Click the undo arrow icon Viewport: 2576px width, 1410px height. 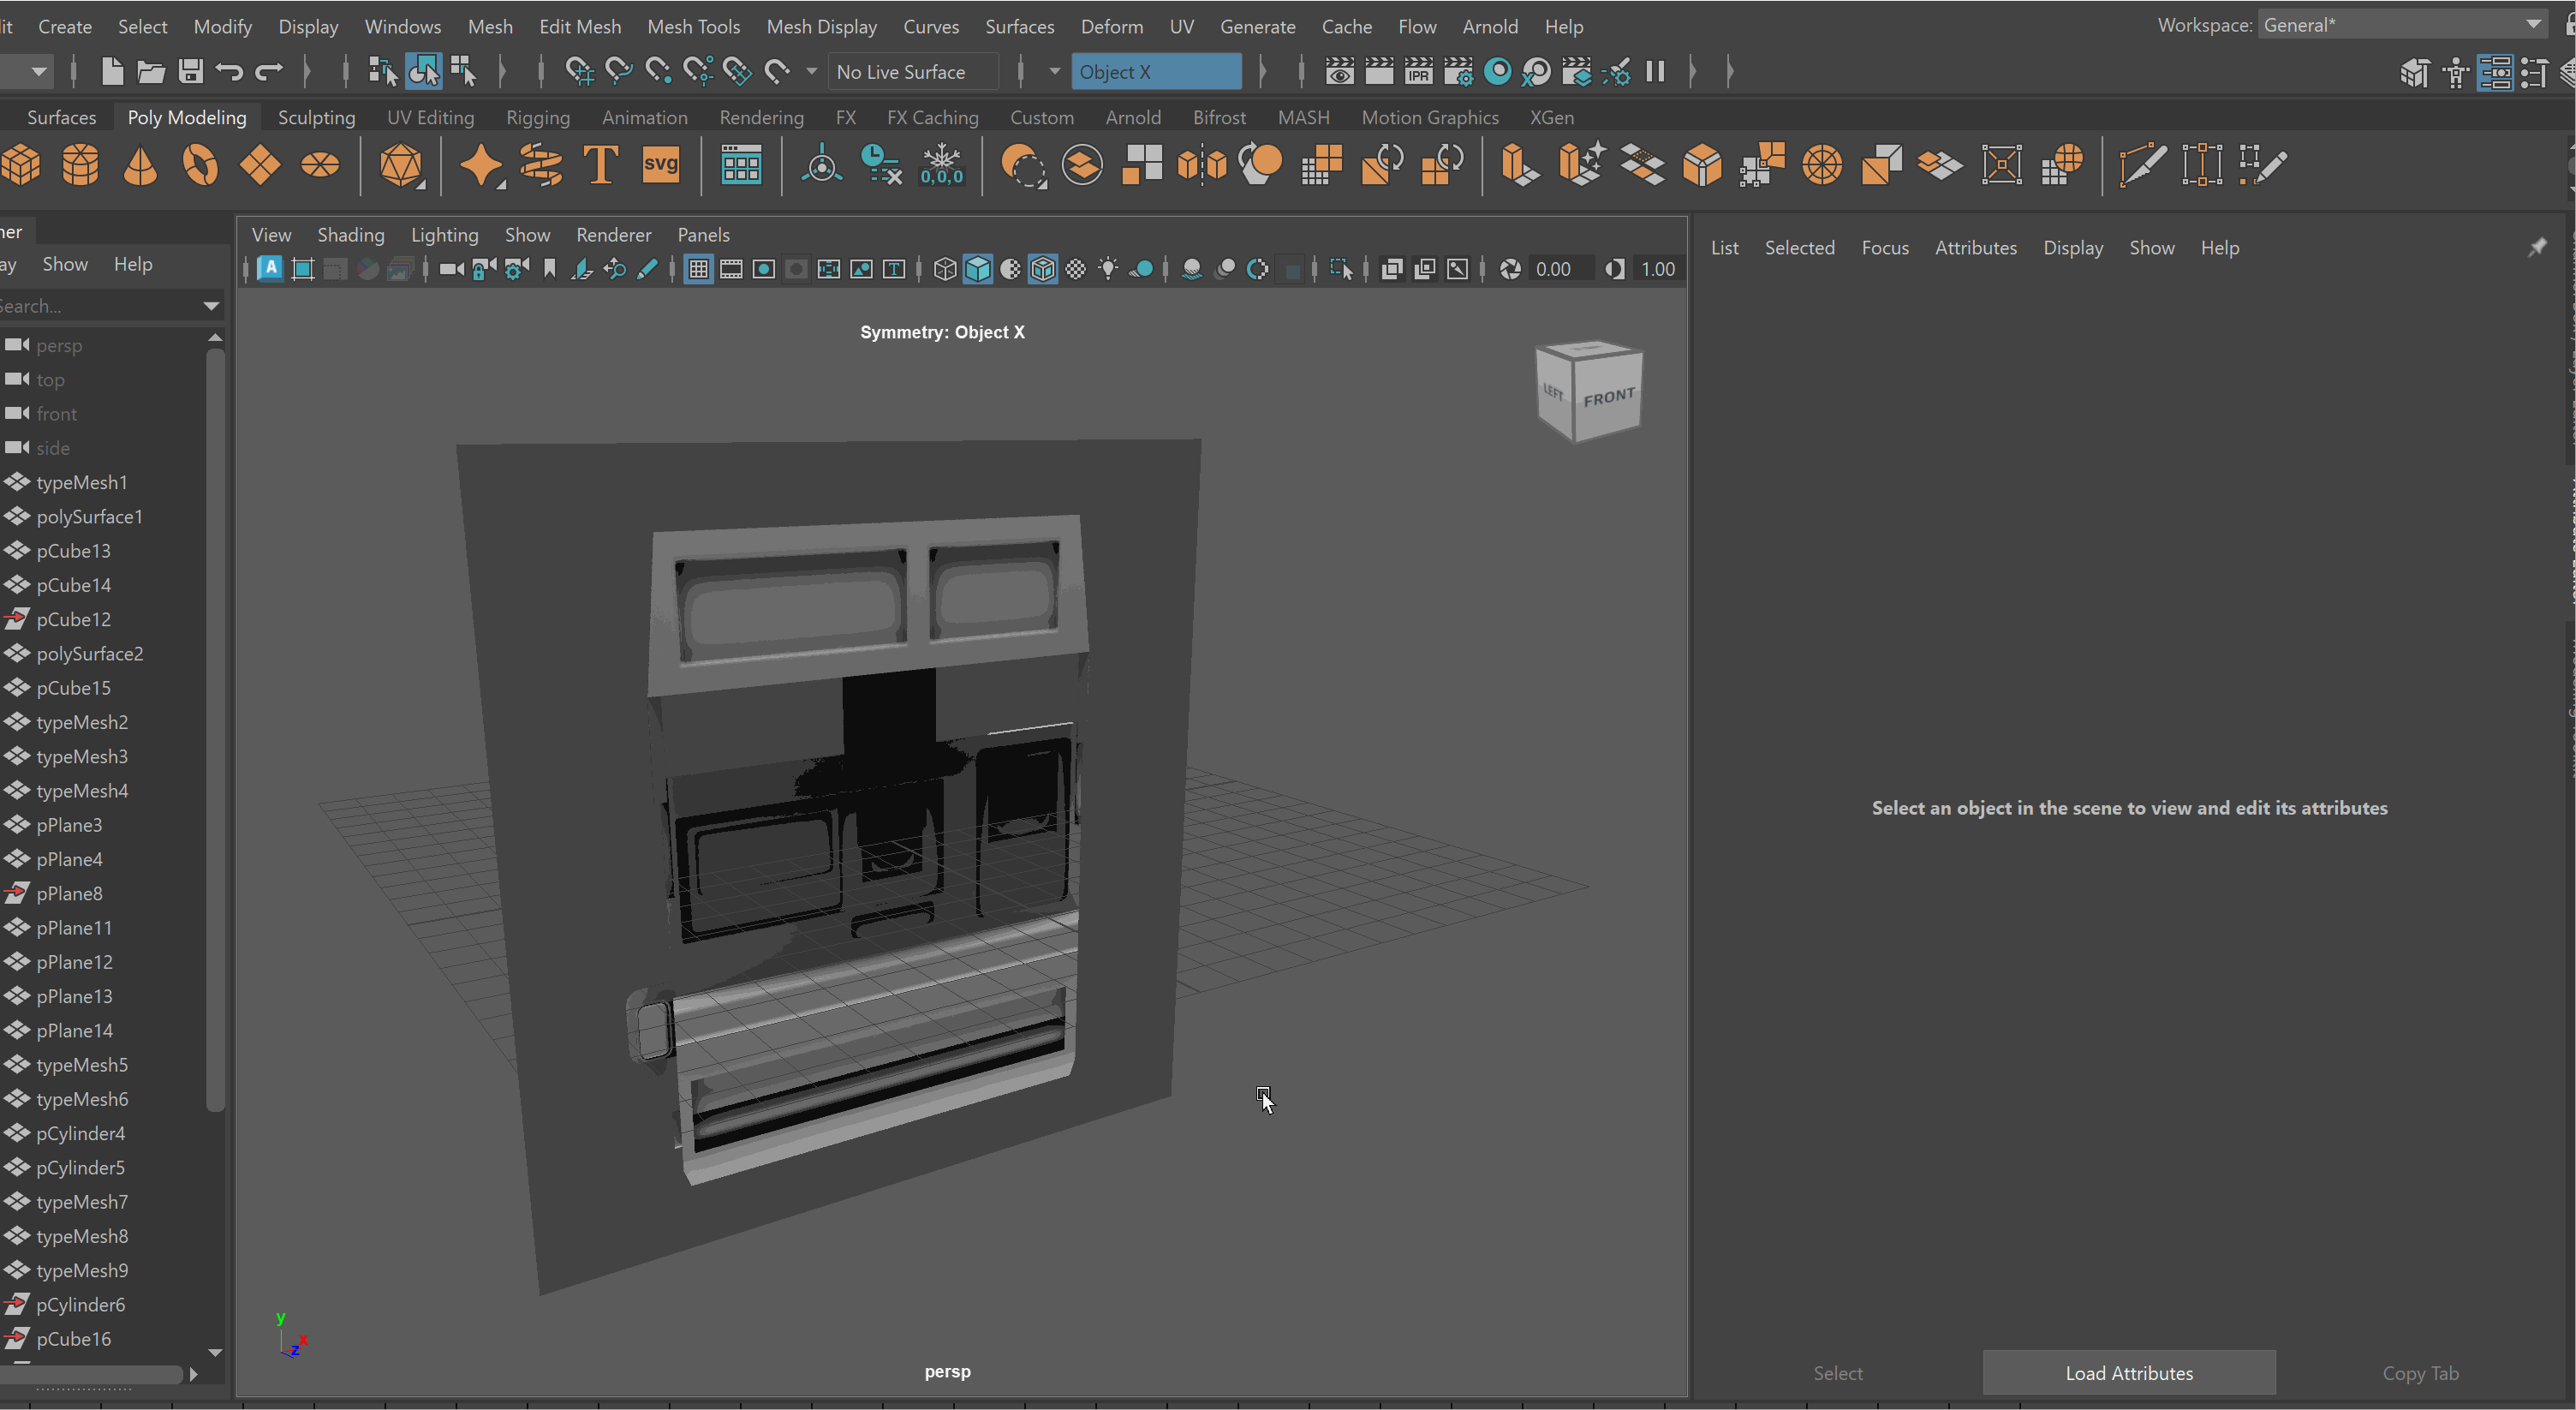coord(230,71)
